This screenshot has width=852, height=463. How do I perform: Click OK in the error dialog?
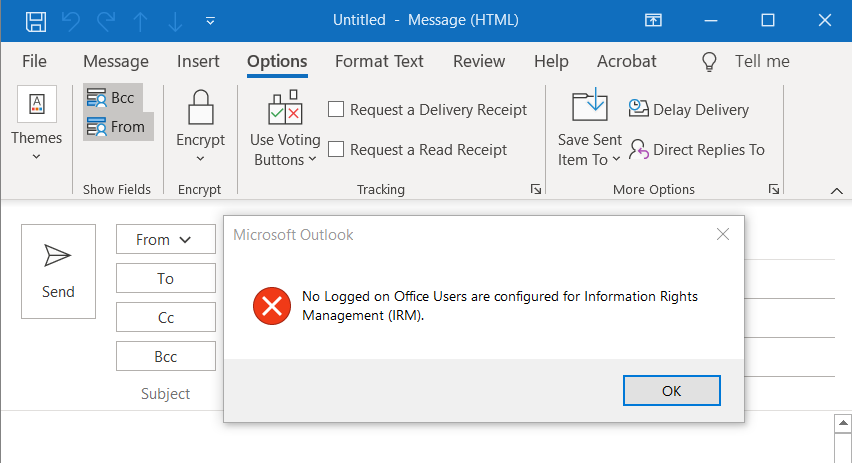[x=672, y=391]
